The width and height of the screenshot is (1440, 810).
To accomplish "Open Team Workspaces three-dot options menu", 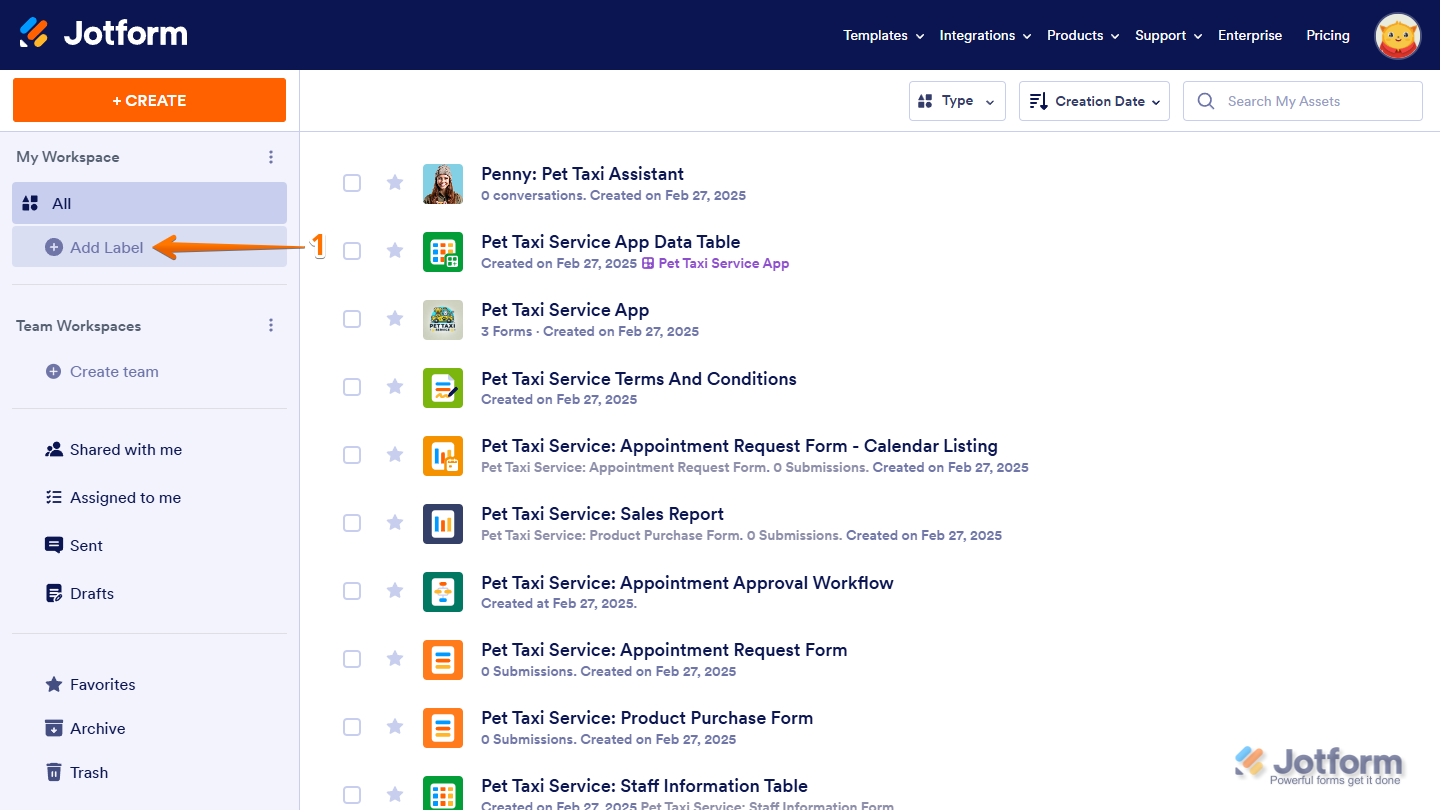I will 270,326.
